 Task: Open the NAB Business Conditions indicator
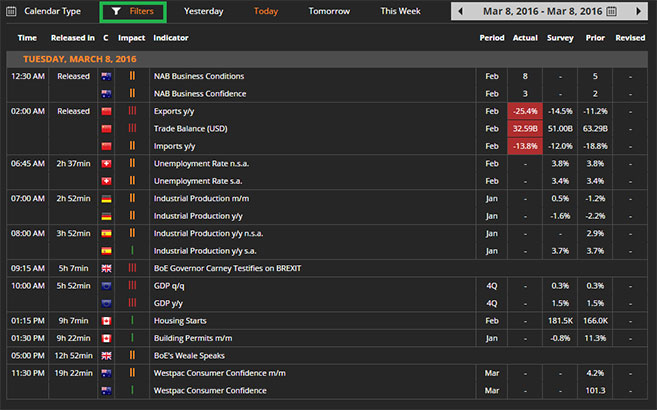[x=198, y=76]
